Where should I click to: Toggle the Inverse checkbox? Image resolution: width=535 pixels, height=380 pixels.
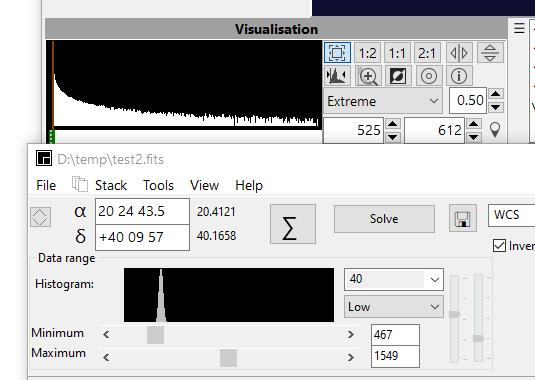click(500, 246)
